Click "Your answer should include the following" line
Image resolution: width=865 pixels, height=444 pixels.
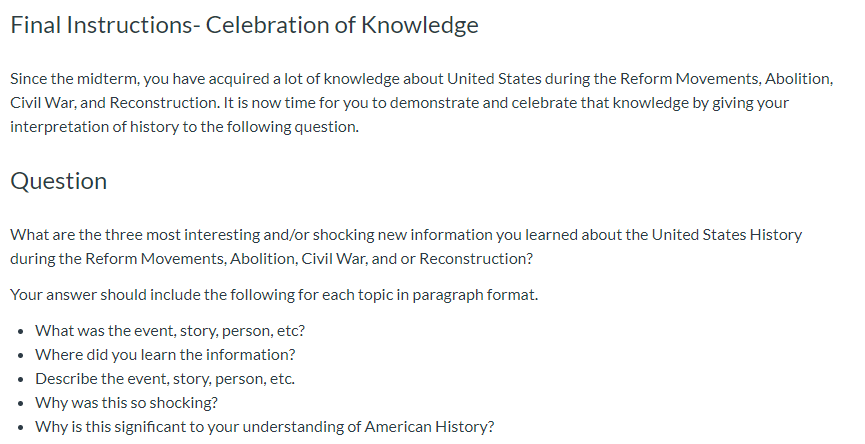(153, 295)
